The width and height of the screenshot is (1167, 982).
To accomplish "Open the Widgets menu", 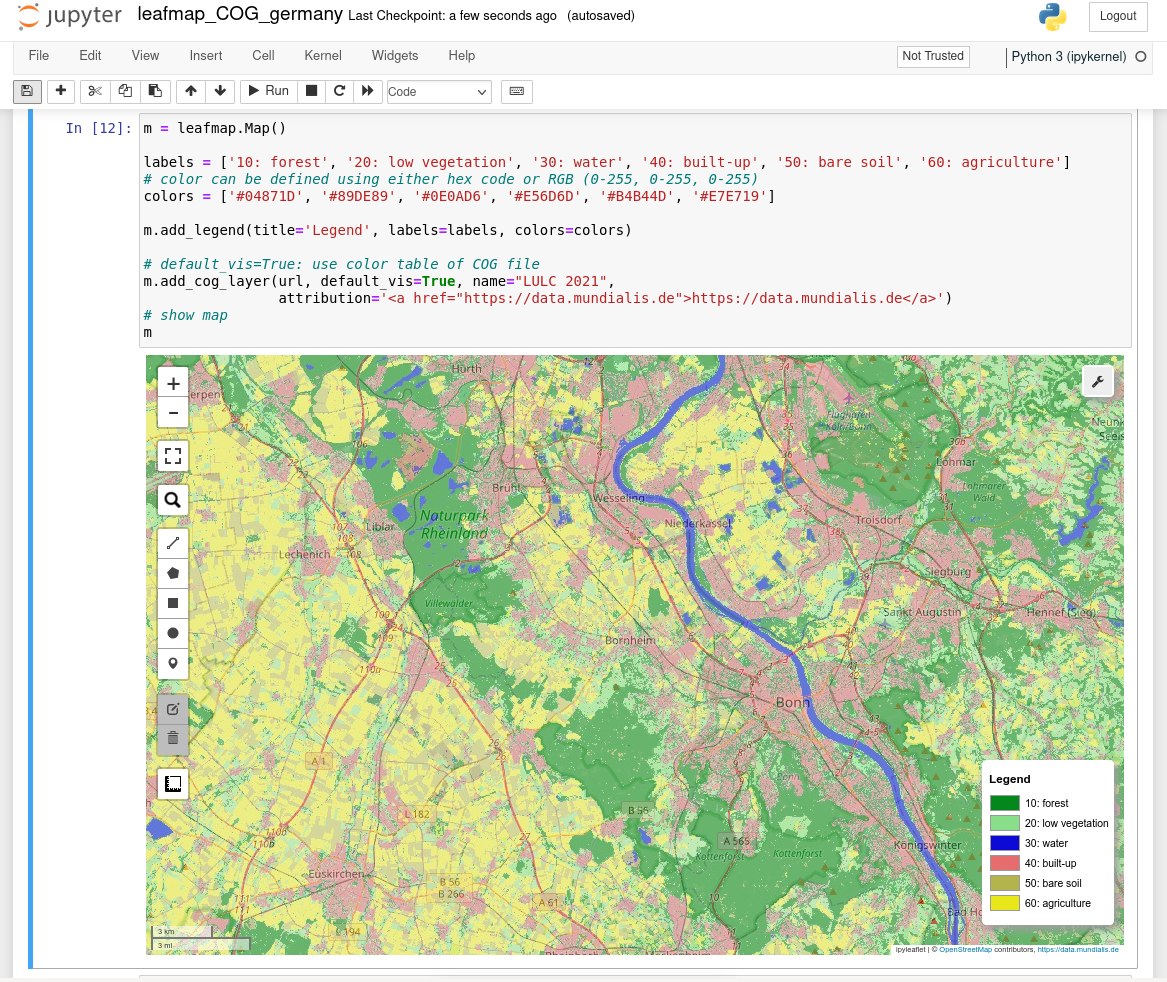I will coord(395,56).
